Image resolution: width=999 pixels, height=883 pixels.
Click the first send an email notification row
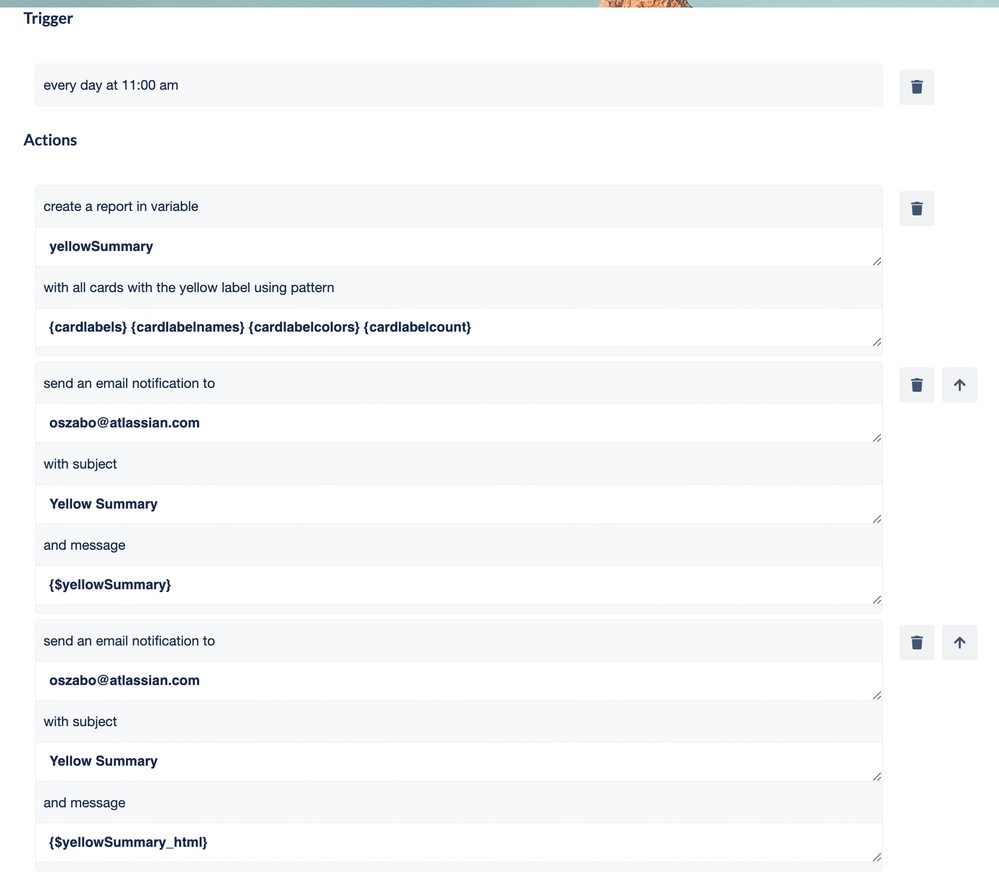coord(458,383)
